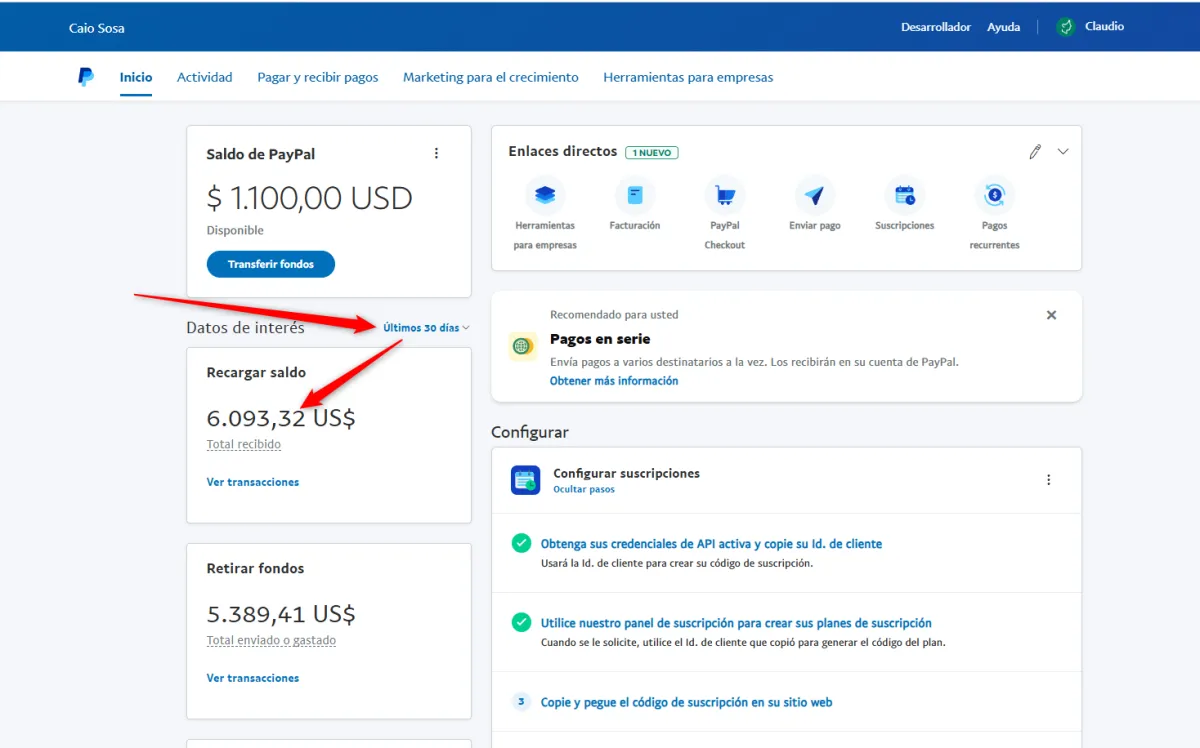
Task: Open the Suscripciones calendar icon
Action: coord(905,195)
